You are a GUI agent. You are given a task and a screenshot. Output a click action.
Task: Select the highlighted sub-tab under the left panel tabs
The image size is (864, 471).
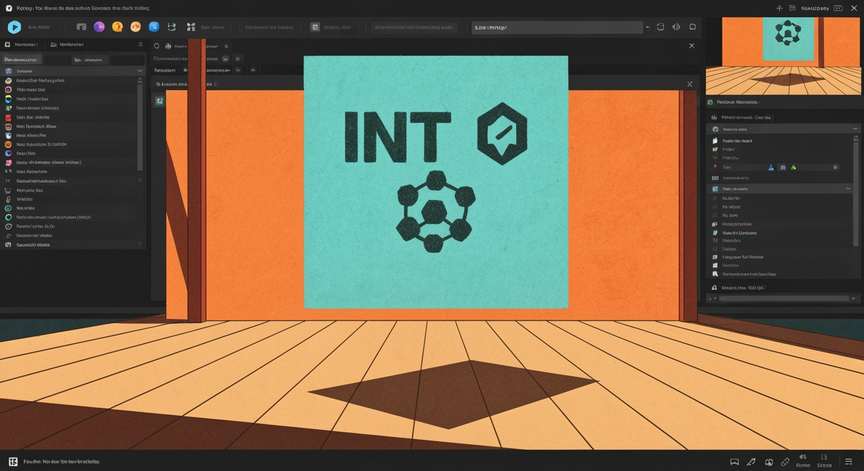pyautogui.click(x=21, y=59)
